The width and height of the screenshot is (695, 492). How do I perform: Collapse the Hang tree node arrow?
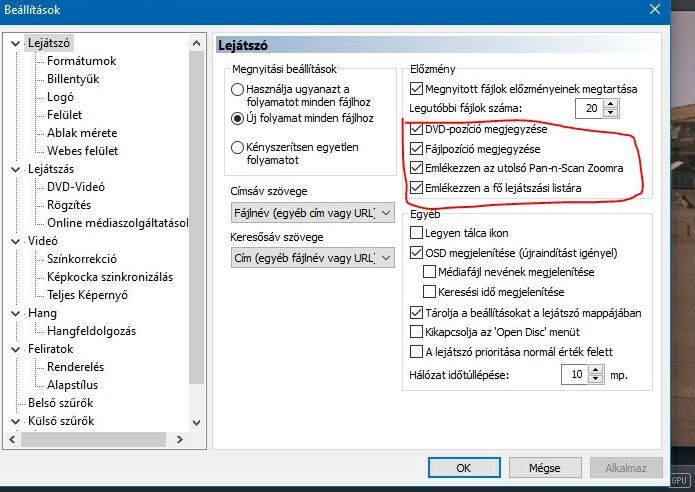point(16,313)
